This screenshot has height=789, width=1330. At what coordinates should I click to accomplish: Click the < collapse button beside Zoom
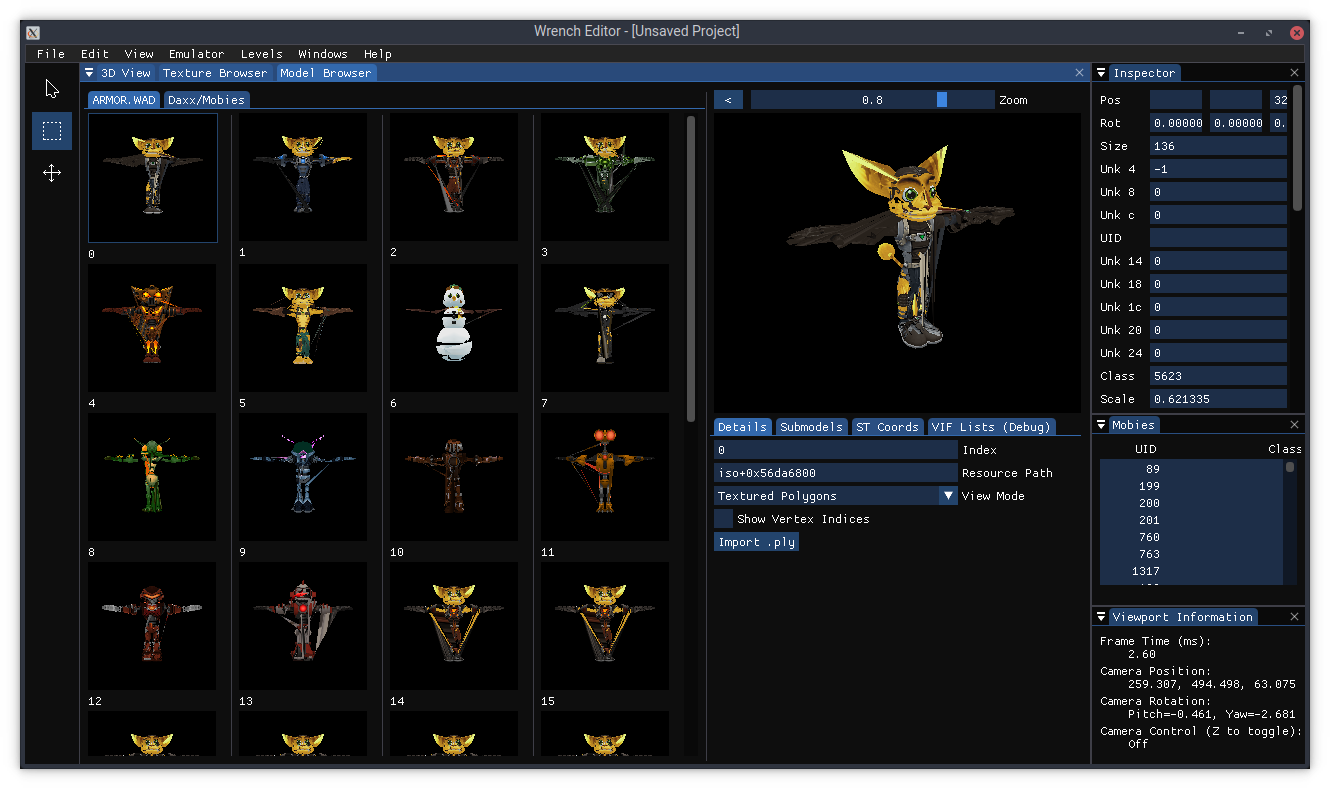pos(728,100)
